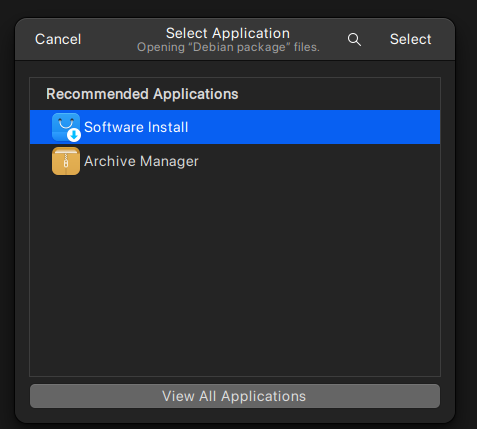
Task: Click the Recommended Applications heading
Action: click(142, 94)
